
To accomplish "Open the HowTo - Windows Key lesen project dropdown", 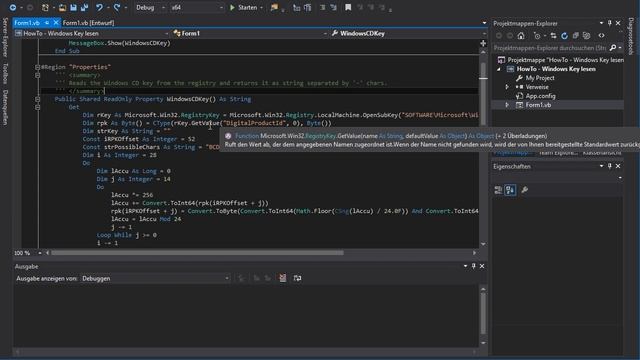I will tap(91, 33).
